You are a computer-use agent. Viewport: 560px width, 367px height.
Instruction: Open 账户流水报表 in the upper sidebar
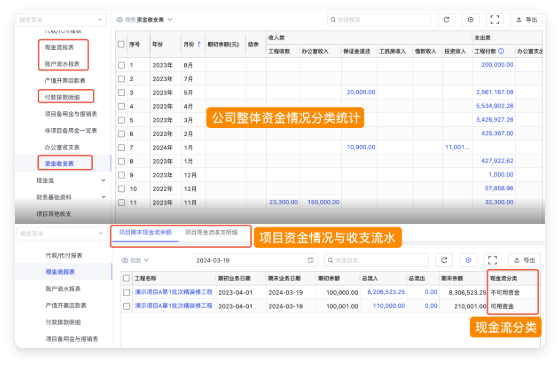pyautogui.click(x=62, y=64)
